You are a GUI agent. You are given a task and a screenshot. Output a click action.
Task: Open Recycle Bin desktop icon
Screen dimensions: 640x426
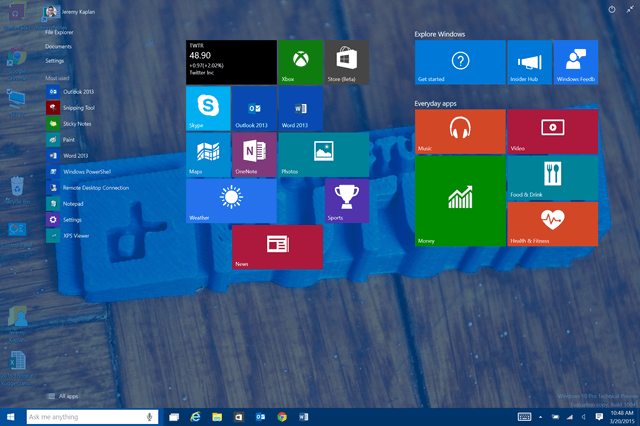(17, 190)
